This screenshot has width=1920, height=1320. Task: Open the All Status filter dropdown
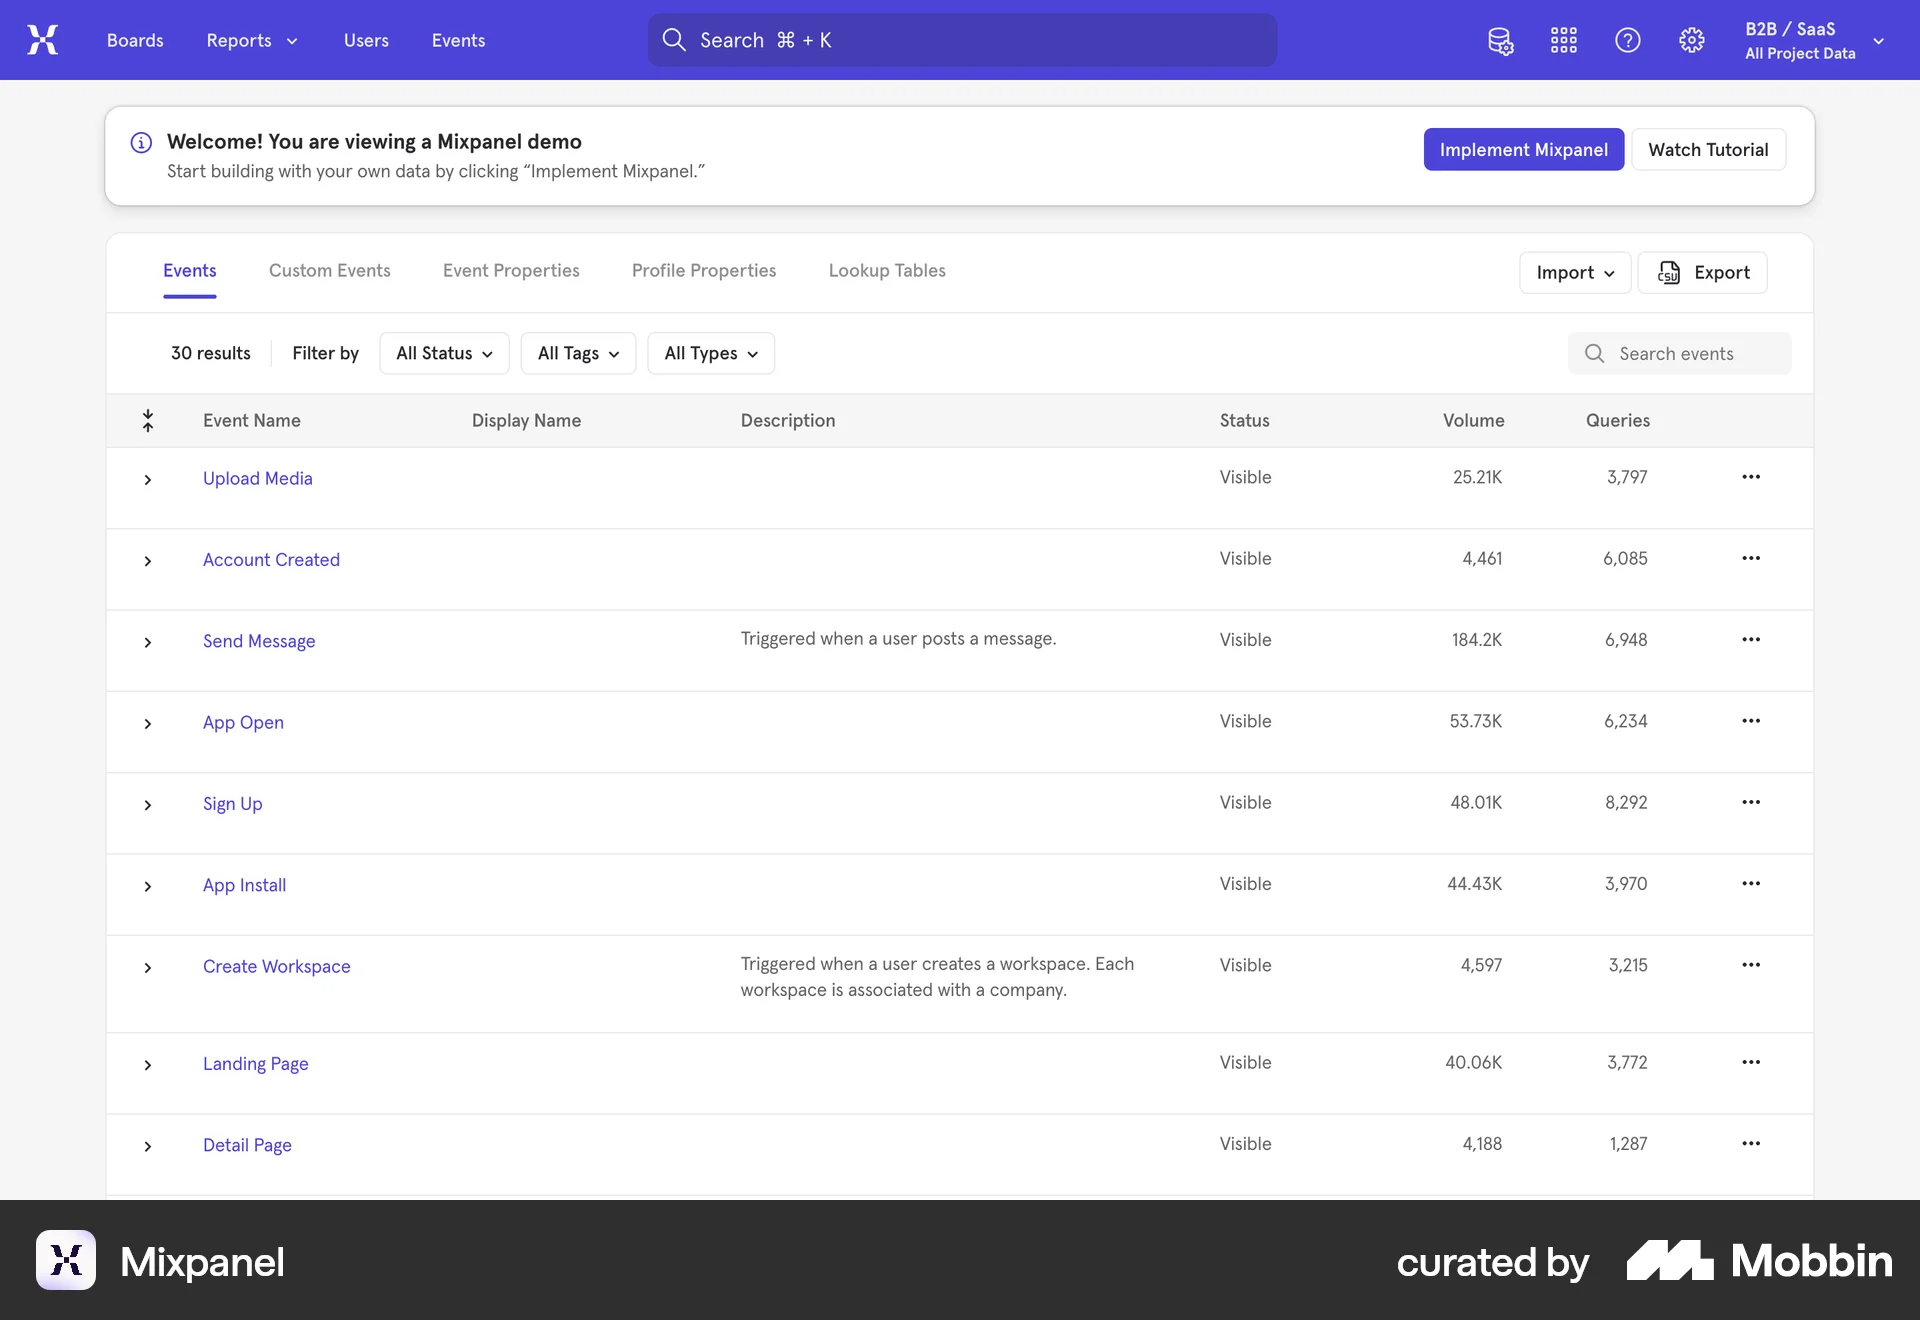pos(444,353)
